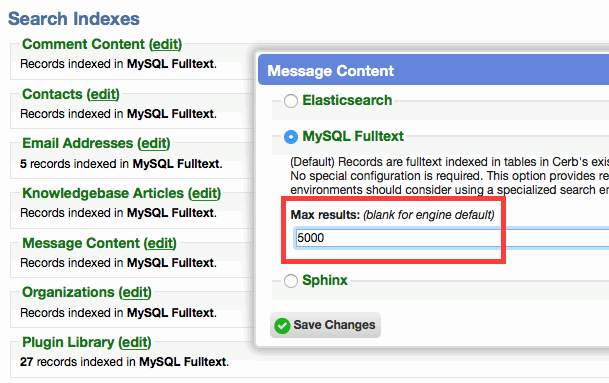Open edit link for Knowledgebase Articles

pyautogui.click(x=205, y=193)
